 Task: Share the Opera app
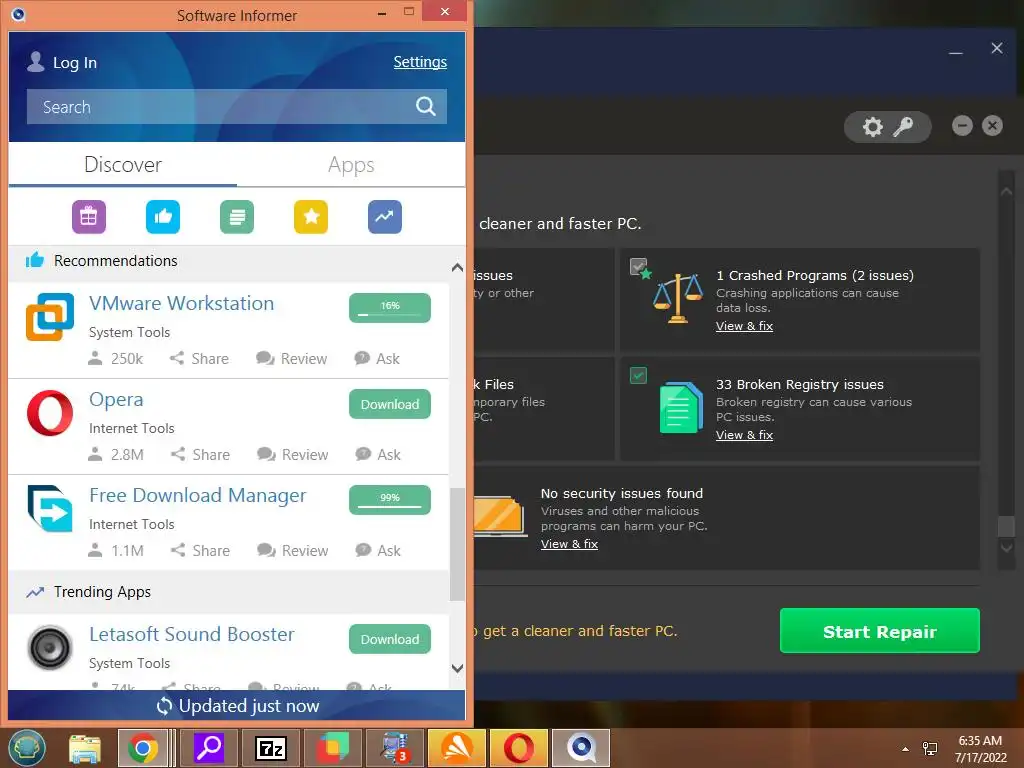tap(200, 455)
